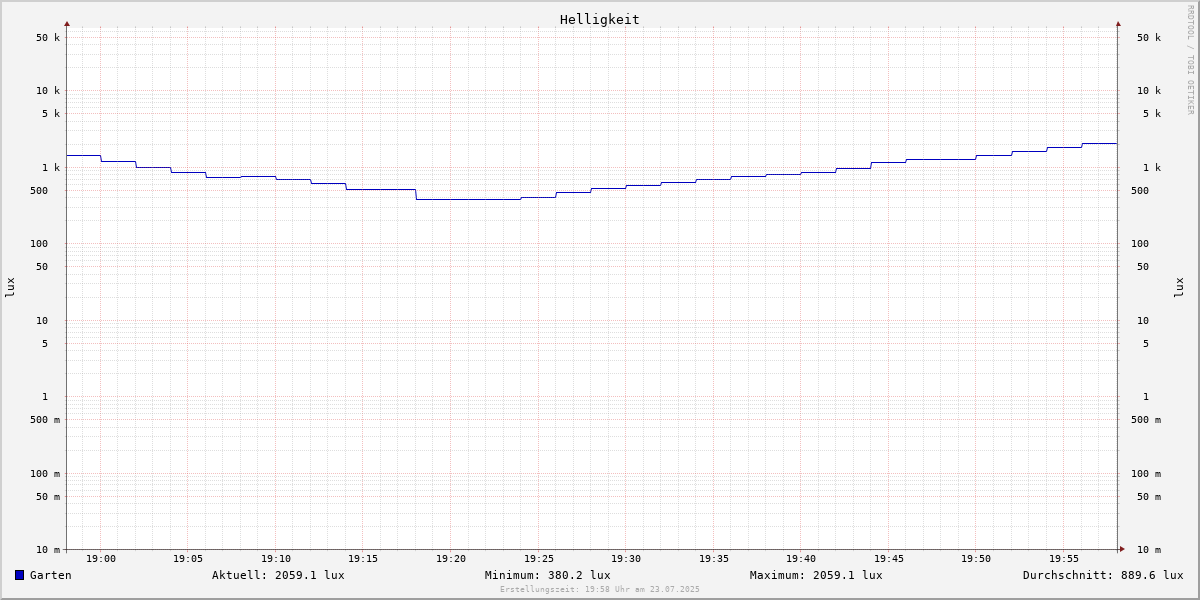This screenshot has height=600, width=1200.
Task: Click the '10 k' label on left axis
Action: pyautogui.click(x=48, y=91)
